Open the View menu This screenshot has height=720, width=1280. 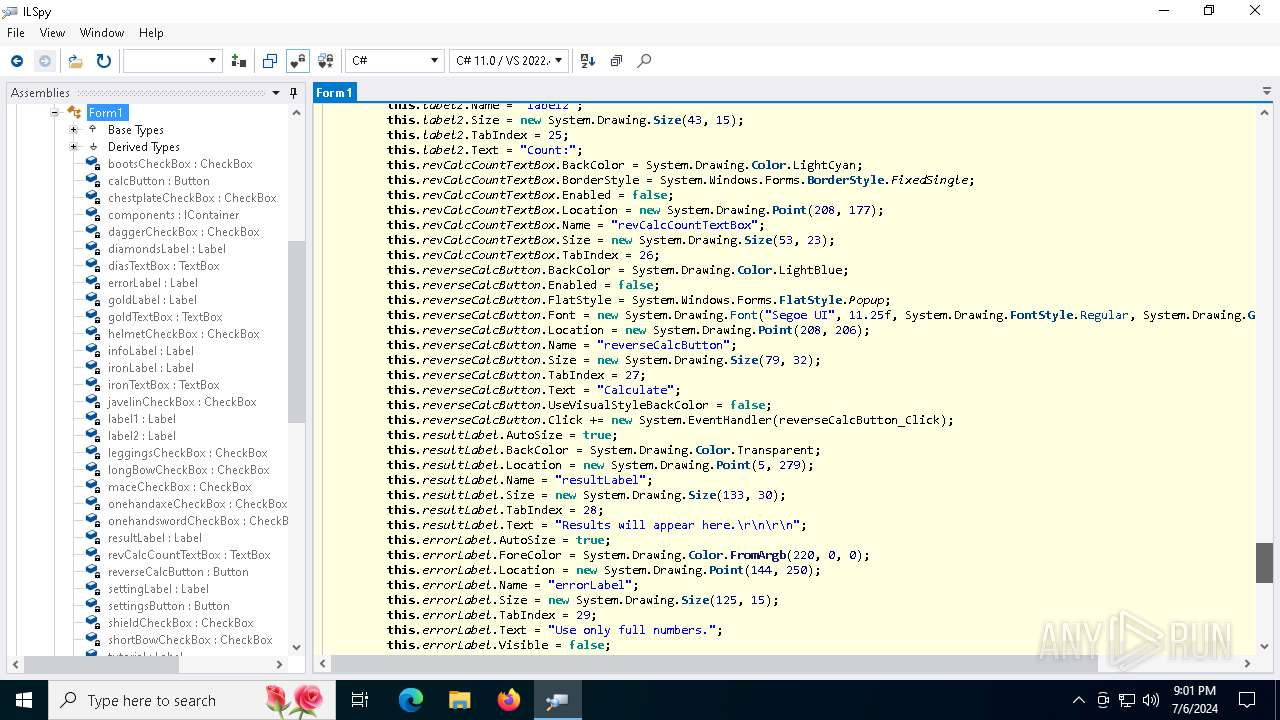click(x=52, y=33)
